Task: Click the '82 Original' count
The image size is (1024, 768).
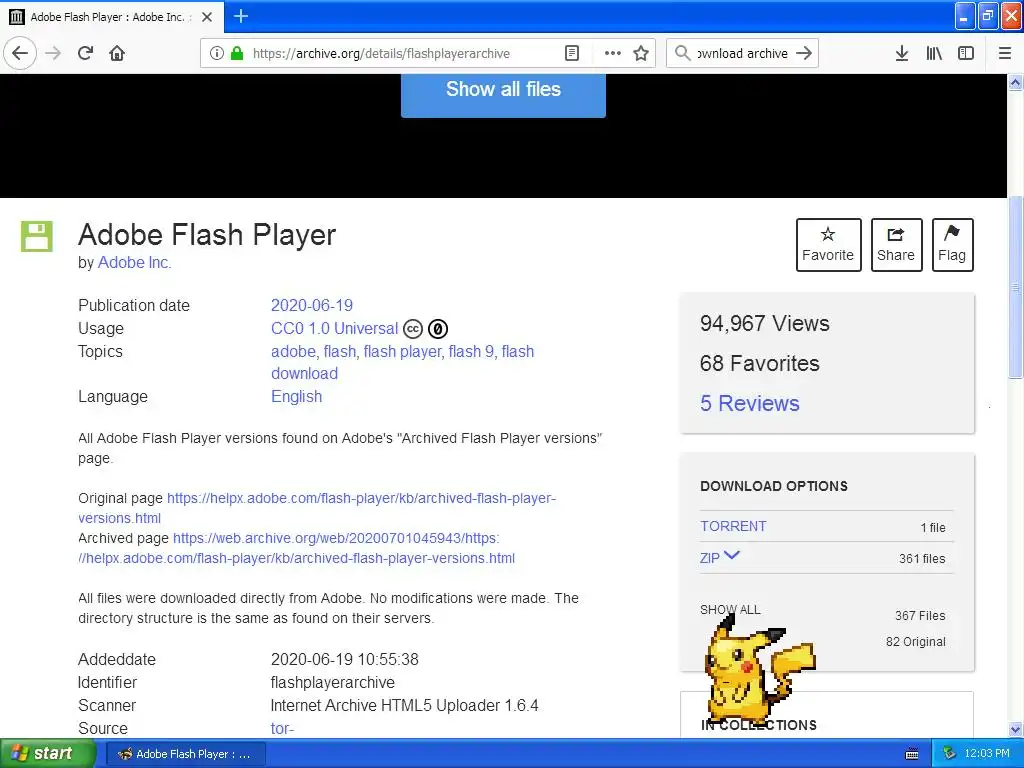Action: [916, 642]
